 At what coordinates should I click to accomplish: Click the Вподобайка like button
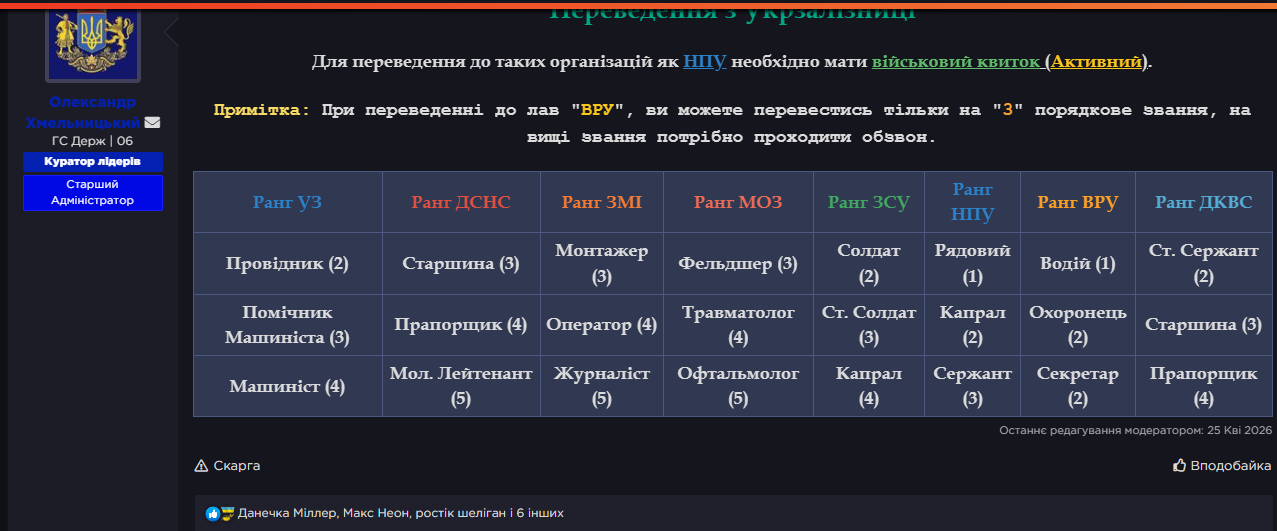click(1222, 466)
